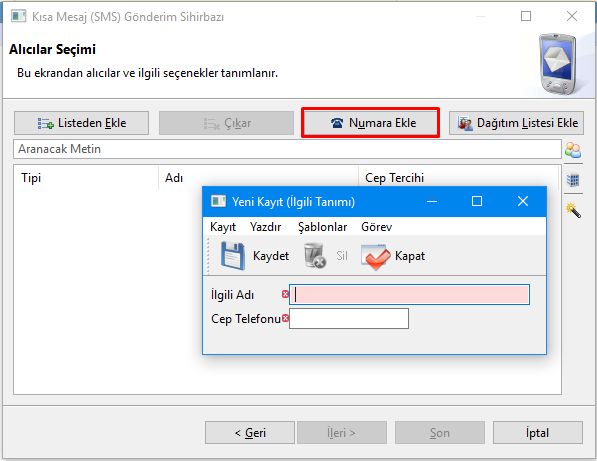Cancel the wizard with İptal
Viewport: 597px width, 461px height.
[538, 432]
